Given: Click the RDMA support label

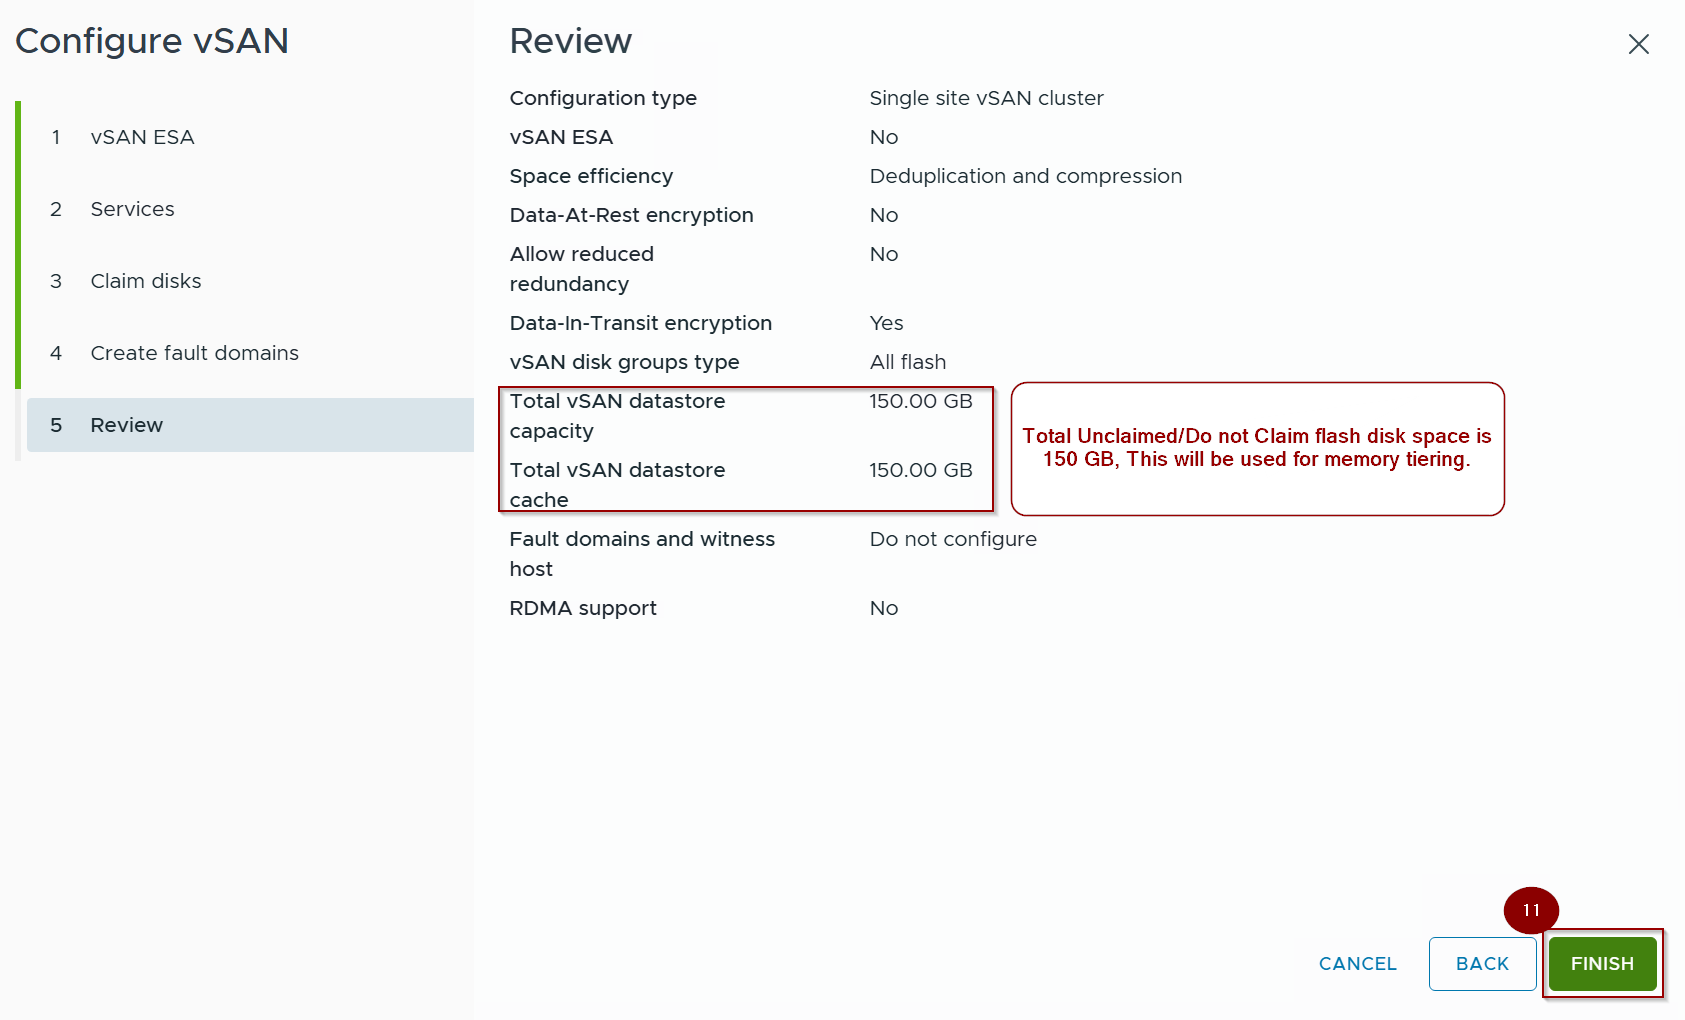Looking at the screenshot, I should 583,608.
